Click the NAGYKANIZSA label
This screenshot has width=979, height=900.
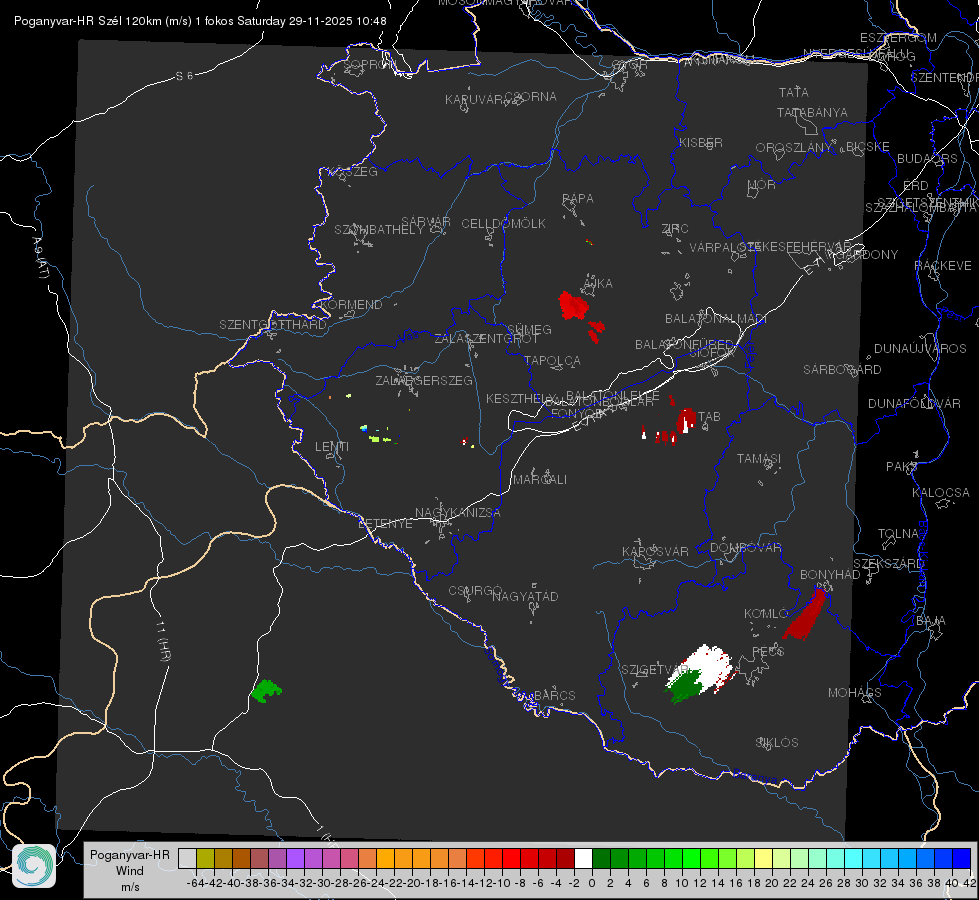[x=458, y=513]
